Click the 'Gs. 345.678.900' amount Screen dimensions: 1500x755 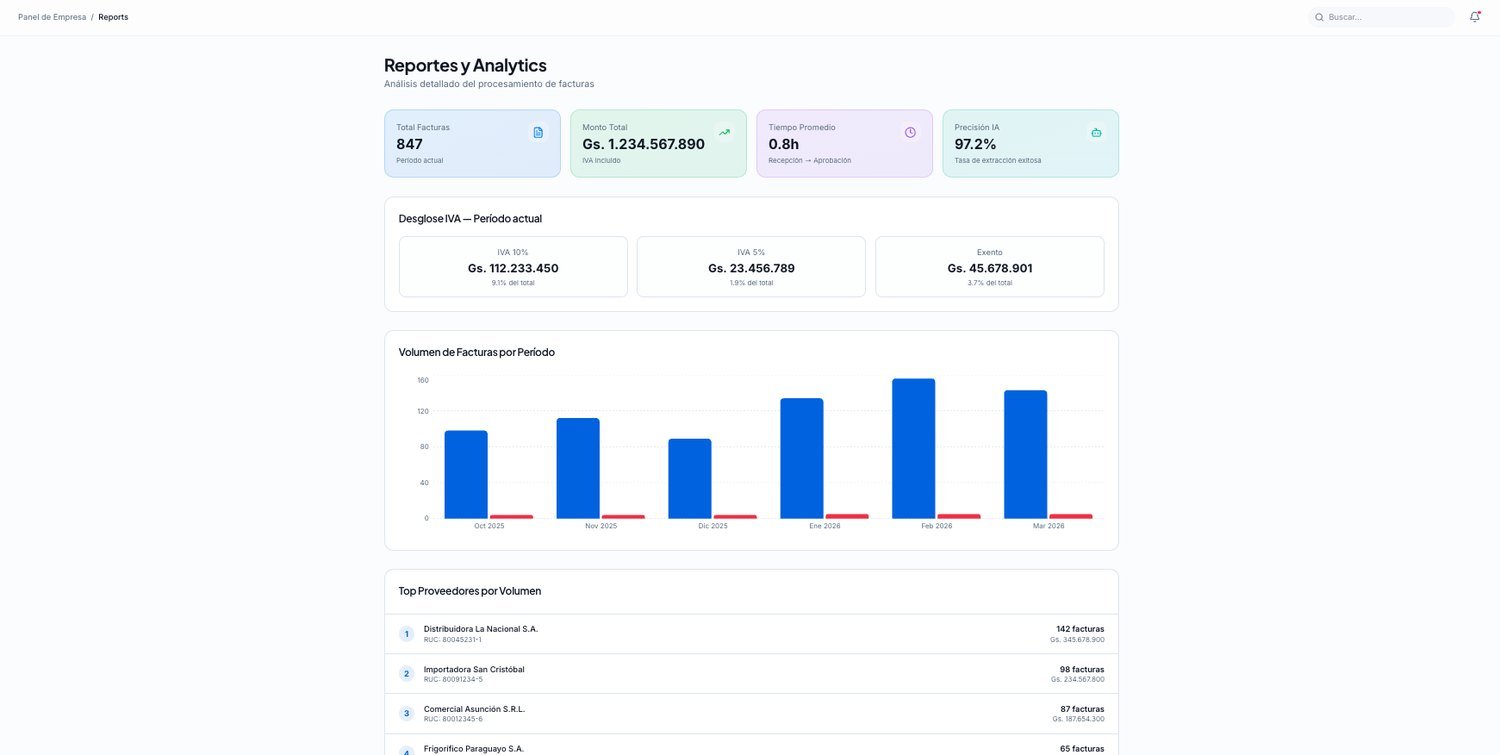(1077, 639)
